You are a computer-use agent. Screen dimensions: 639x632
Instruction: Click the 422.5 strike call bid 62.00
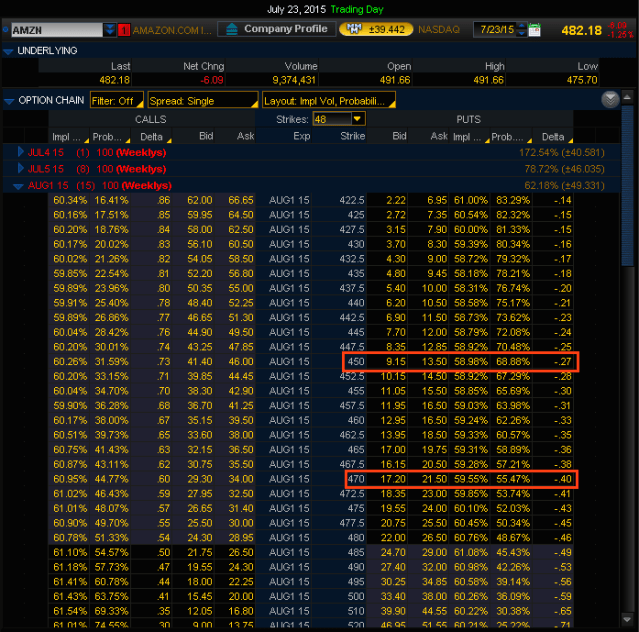(x=199, y=200)
